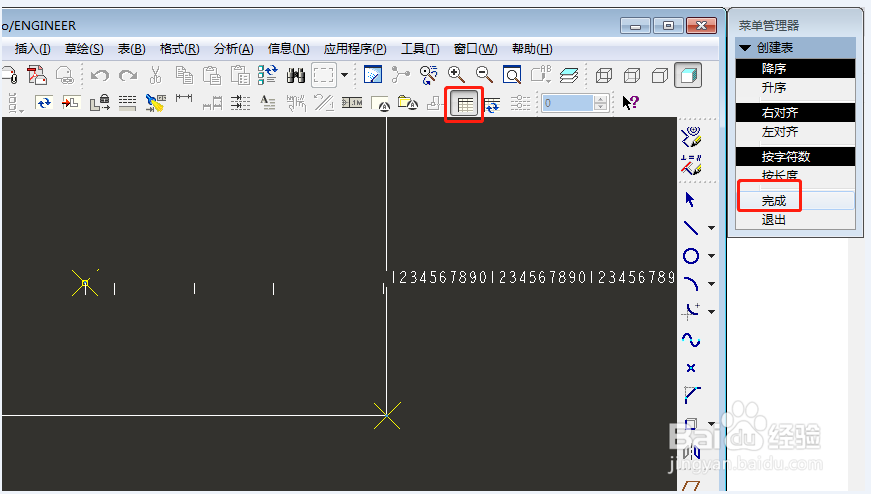Expand the Arc tool flyout arrow
This screenshot has height=494, width=871.
(712, 284)
